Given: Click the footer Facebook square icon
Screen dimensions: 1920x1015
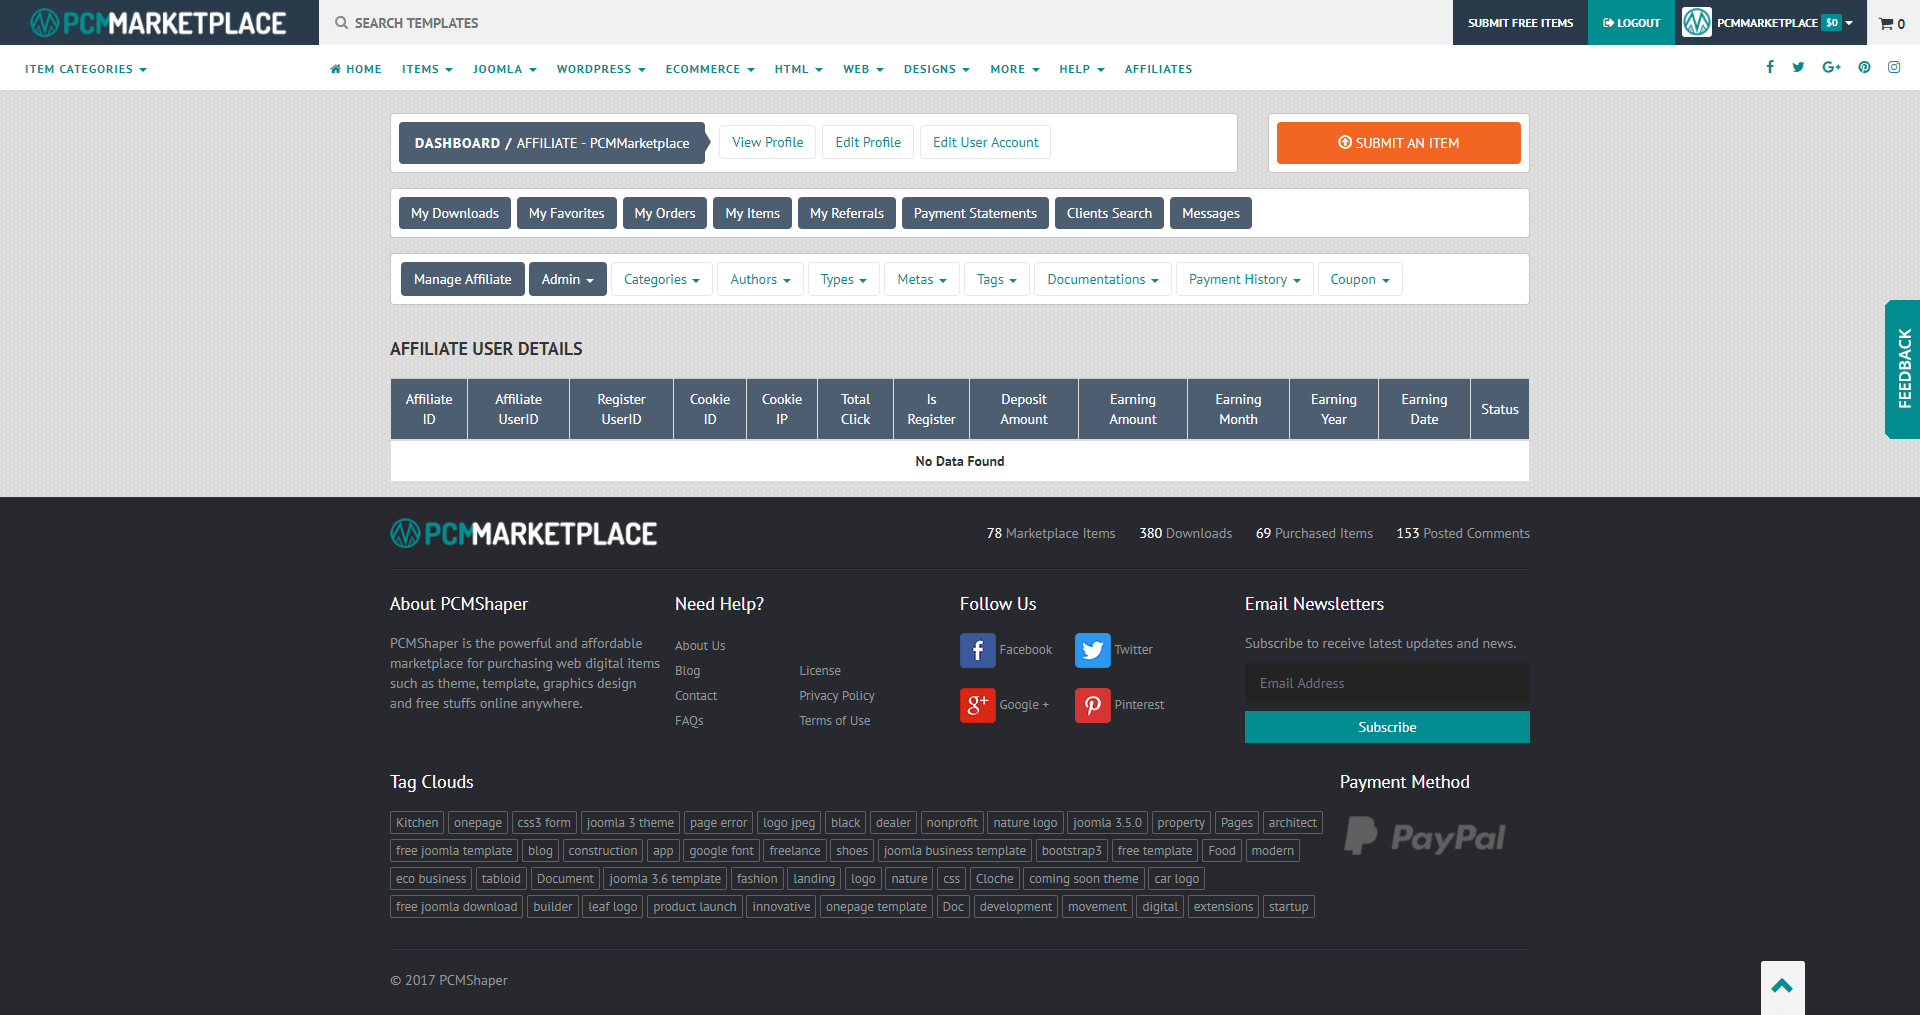Looking at the screenshot, I should 977,650.
